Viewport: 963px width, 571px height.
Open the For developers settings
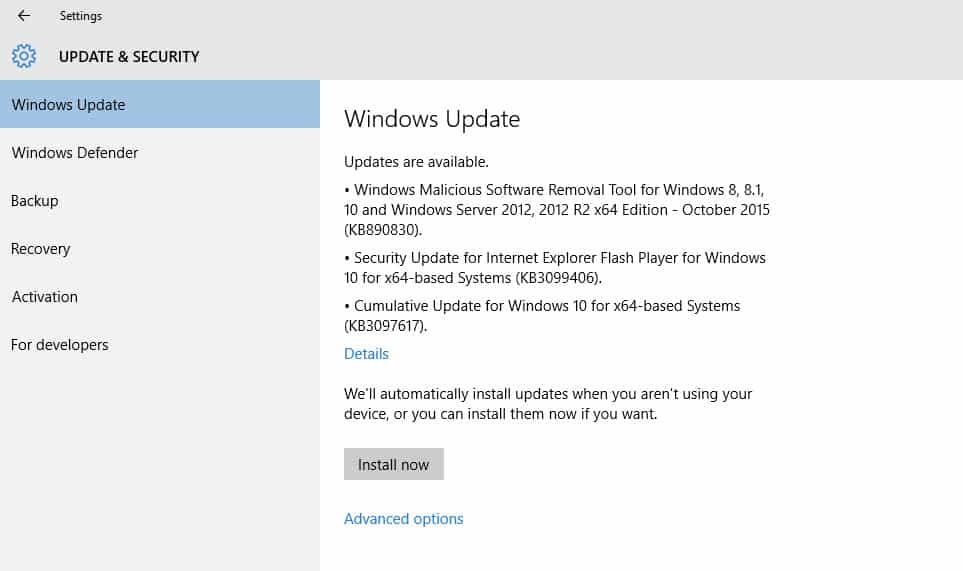(x=60, y=345)
